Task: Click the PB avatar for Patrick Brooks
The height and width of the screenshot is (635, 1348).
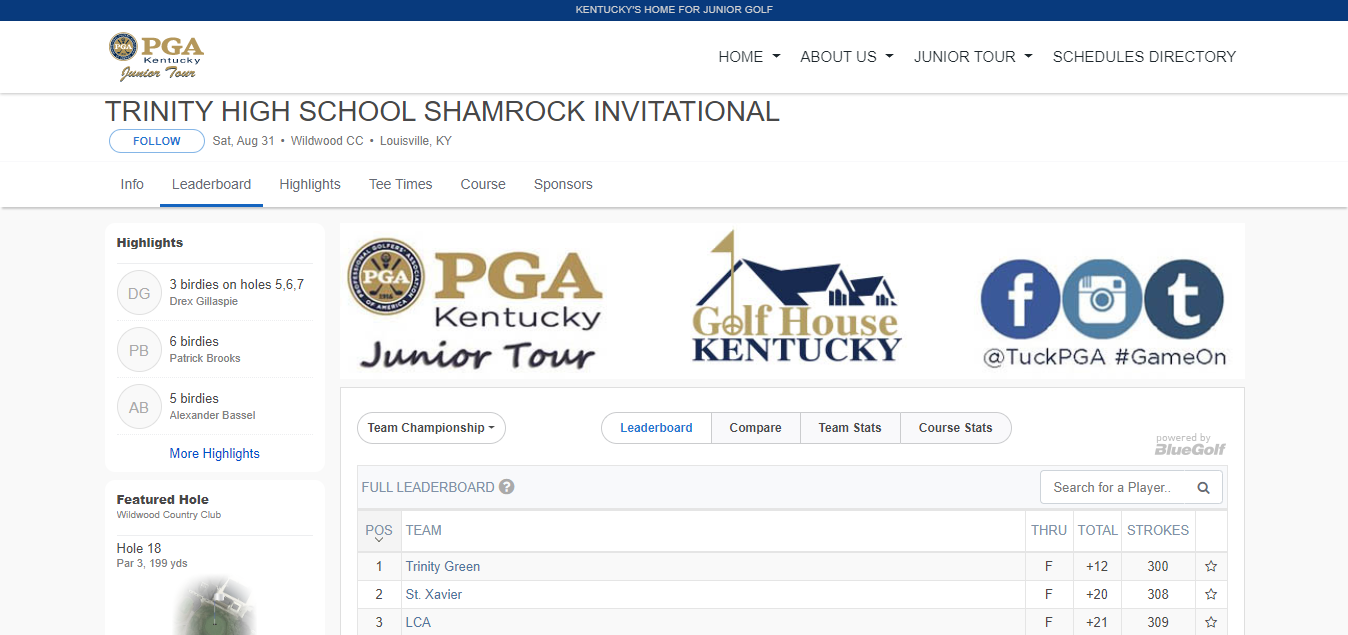Action: 139,350
